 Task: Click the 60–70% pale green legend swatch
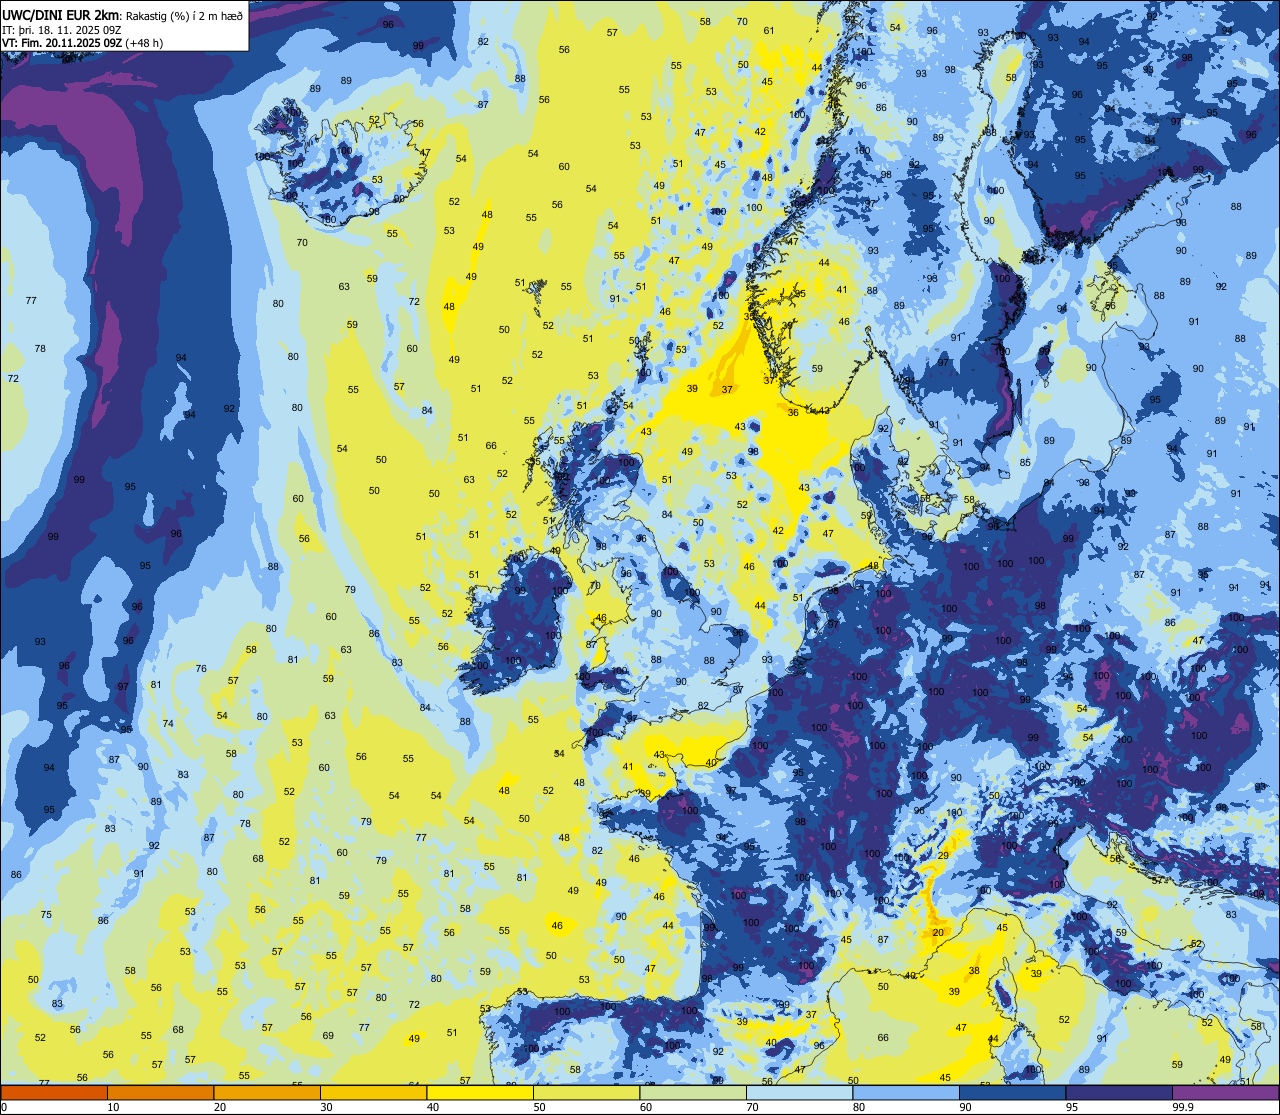click(693, 1093)
